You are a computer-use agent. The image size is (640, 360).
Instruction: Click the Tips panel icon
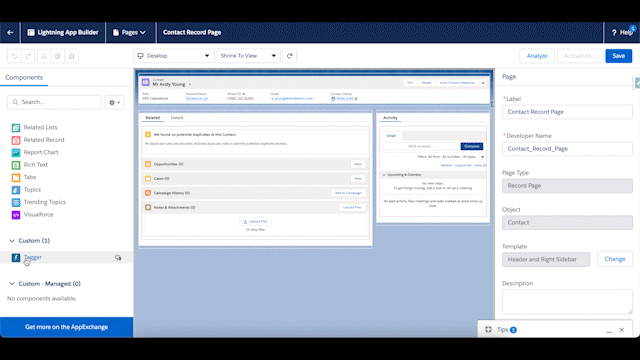click(x=488, y=329)
